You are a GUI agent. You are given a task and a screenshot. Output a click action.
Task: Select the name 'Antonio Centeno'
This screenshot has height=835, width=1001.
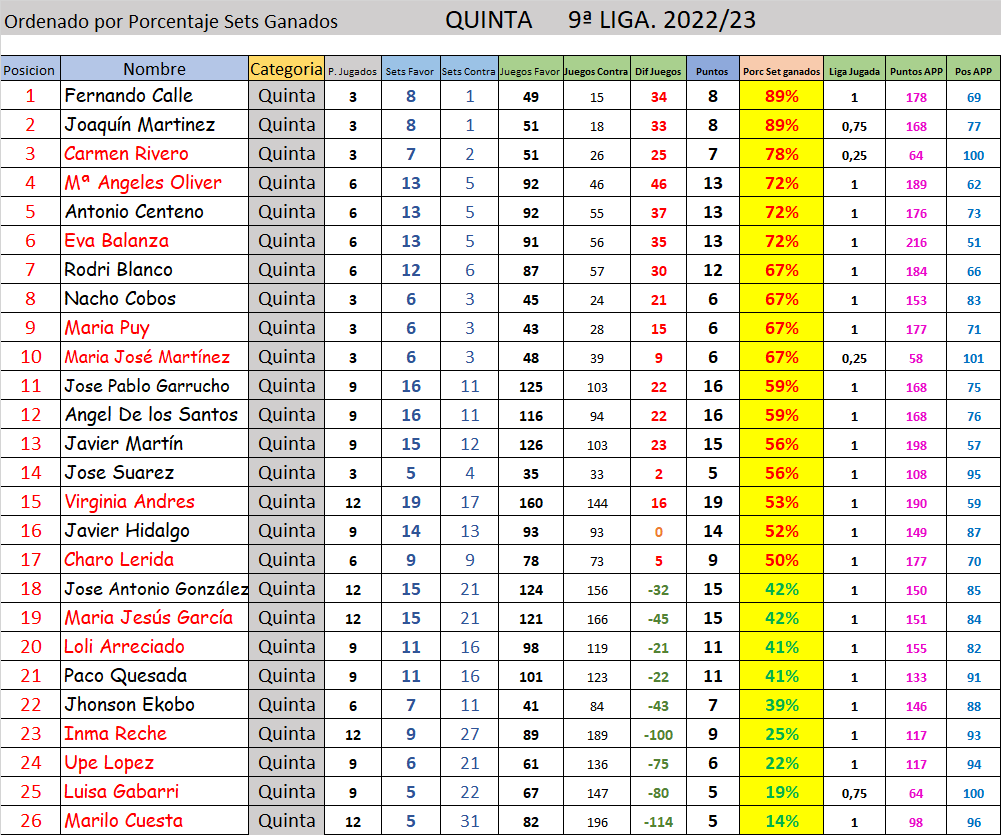(134, 212)
